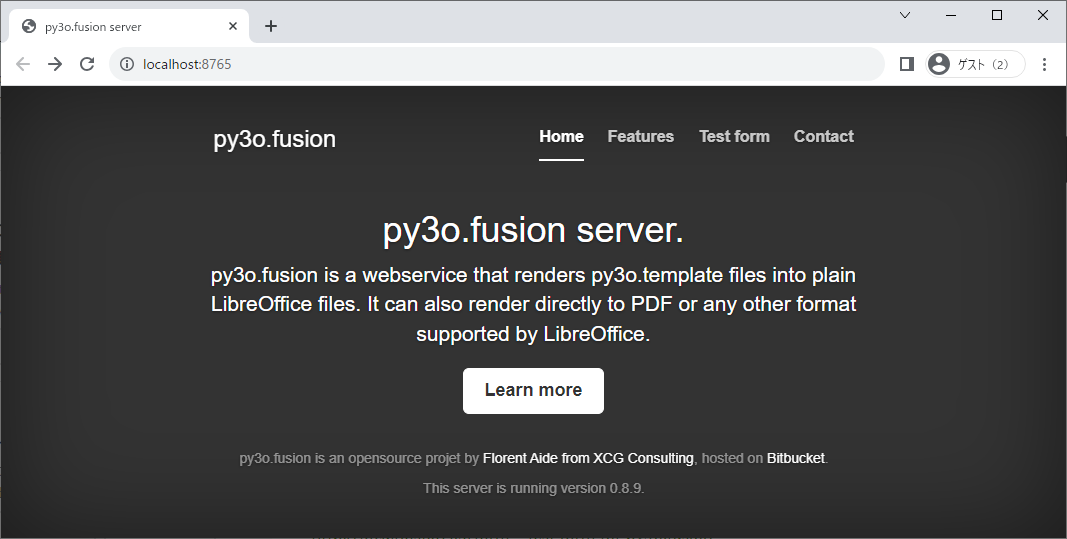View site information icon in address bar

point(127,64)
